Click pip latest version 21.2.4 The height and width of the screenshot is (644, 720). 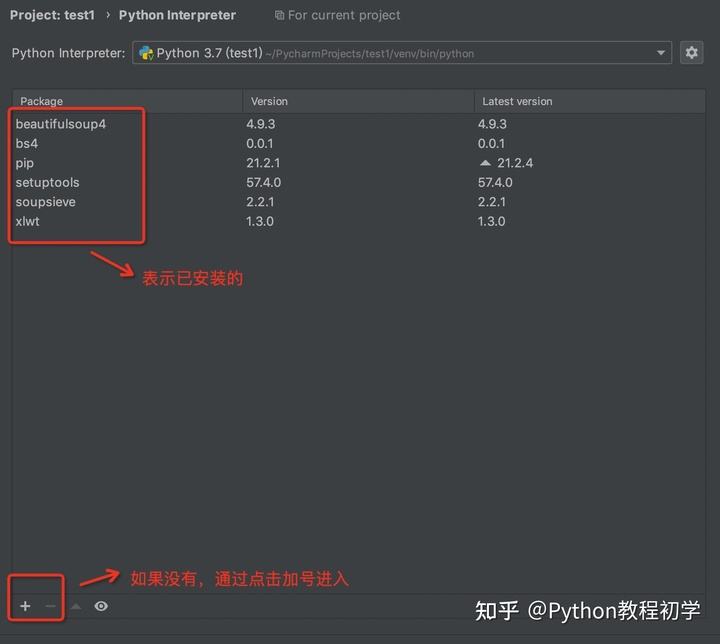click(515, 163)
